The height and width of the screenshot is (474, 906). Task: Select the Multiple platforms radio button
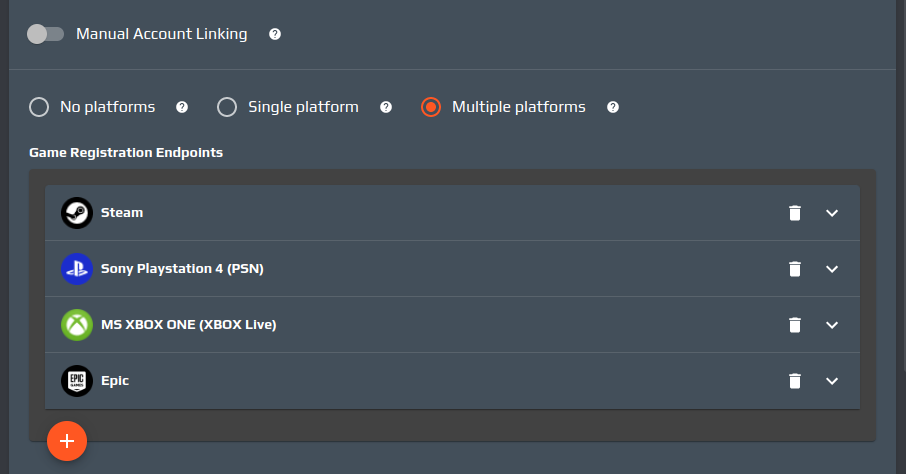(430, 107)
